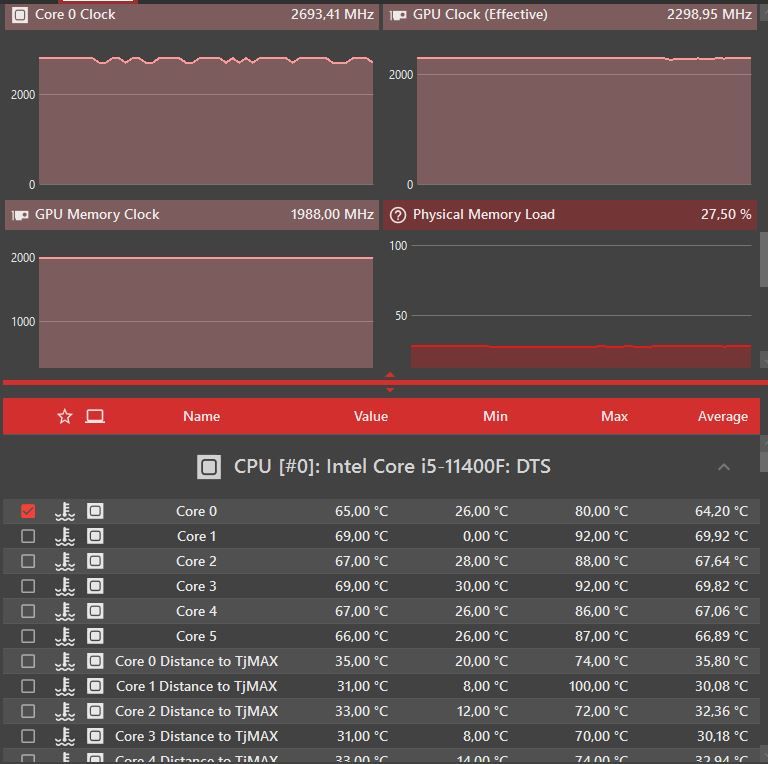Click temperature icon for Core 3 Distance to TjMAX
The image size is (768, 764).
coord(65,736)
